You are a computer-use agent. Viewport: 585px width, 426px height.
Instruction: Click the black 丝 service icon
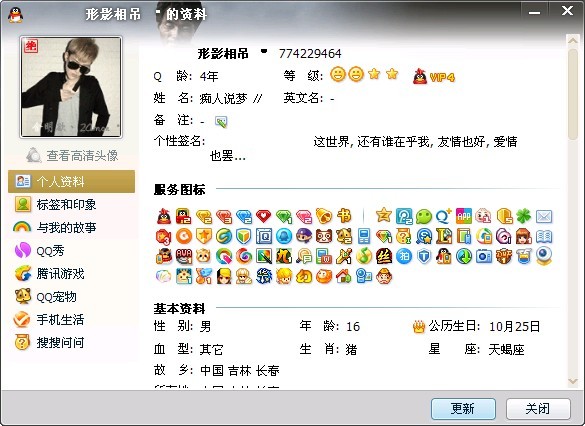(384, 256)
